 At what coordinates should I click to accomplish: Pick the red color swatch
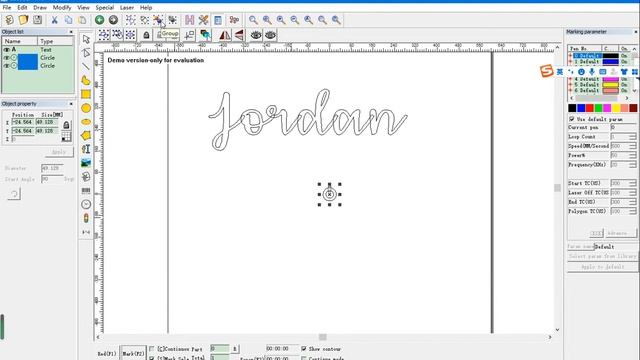pos(589,108)
